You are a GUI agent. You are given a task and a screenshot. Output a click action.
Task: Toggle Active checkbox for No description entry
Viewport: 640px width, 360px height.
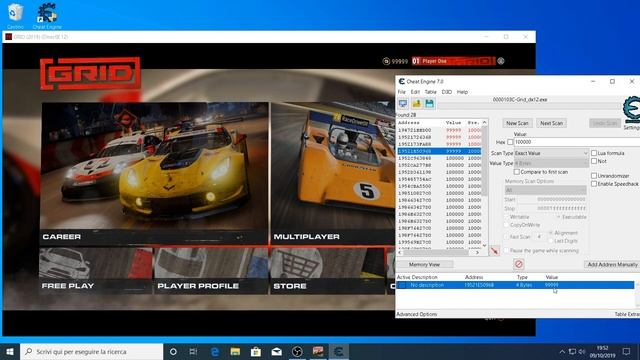(x=402, y=285)
